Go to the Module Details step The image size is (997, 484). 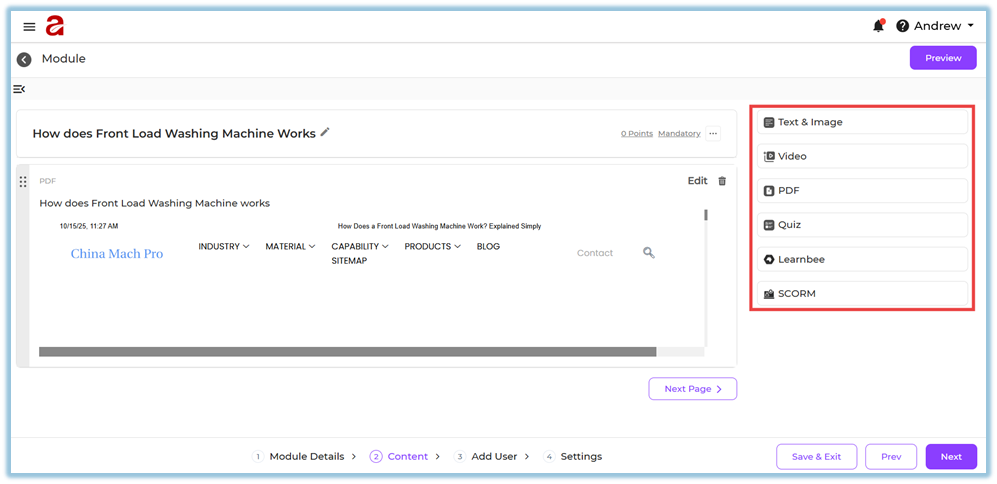pyautogui.click(x=305, y=456)
